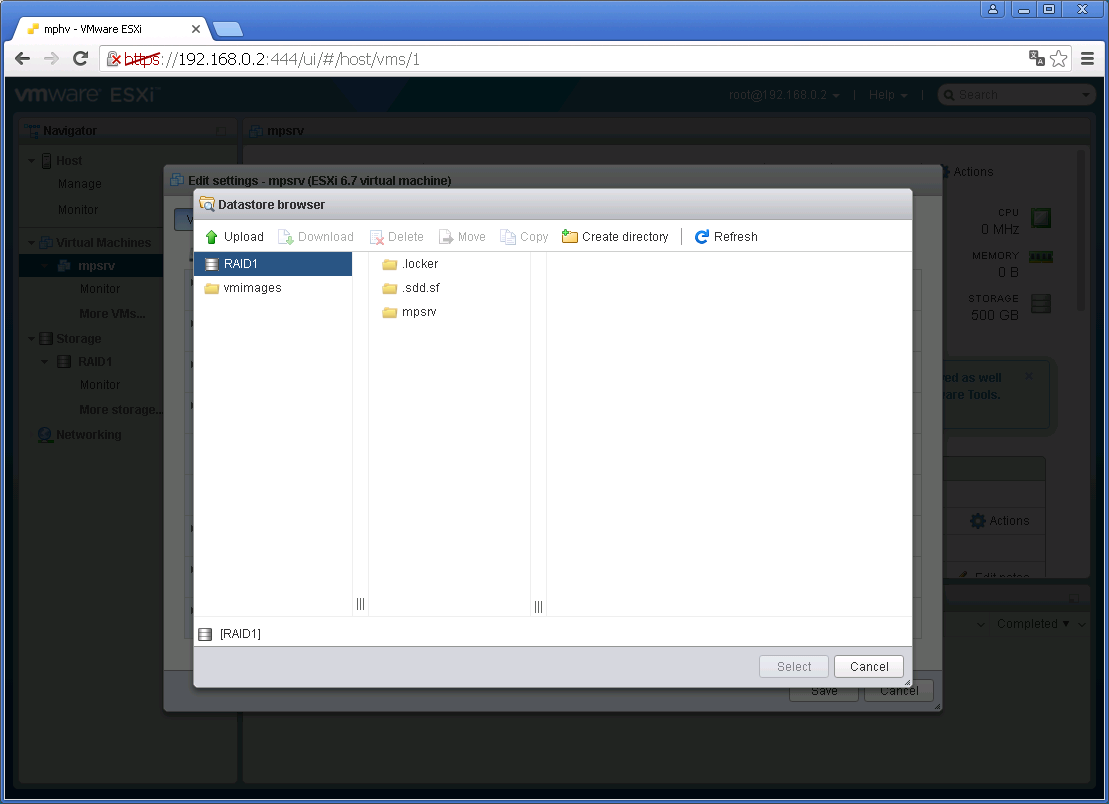Open the root@192.168.0.2 user dropdown
This screenshot has width=1109, height=804.
tap(784, 95)
